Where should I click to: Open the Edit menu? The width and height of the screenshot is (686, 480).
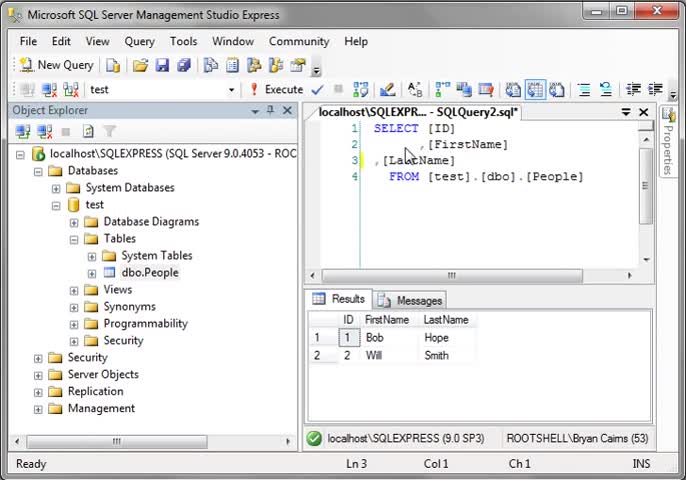(x=61, y=41)
